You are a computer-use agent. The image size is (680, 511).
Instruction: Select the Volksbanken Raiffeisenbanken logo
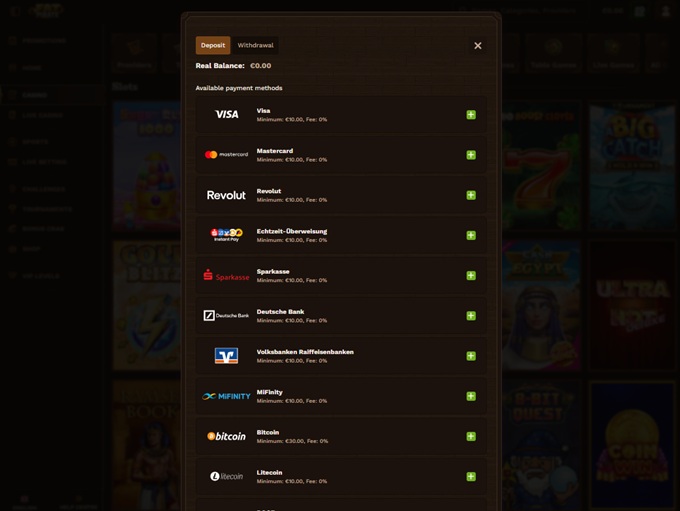(226, 356)
